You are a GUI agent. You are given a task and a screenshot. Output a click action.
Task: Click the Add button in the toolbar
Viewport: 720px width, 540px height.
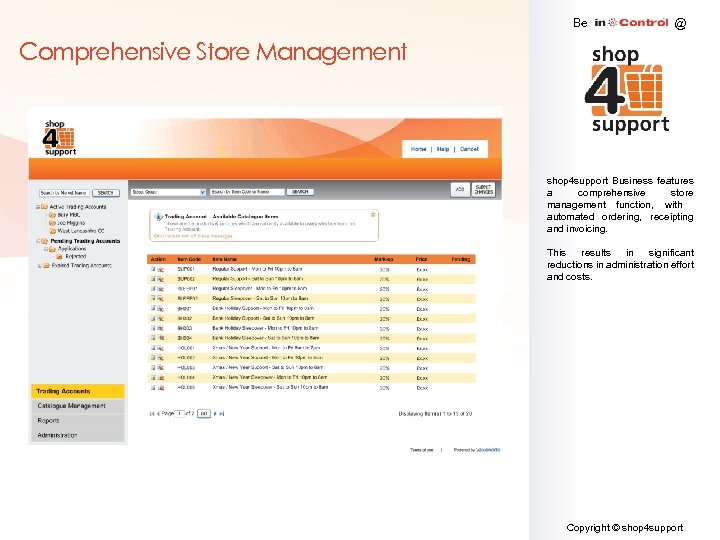(460, 189)
